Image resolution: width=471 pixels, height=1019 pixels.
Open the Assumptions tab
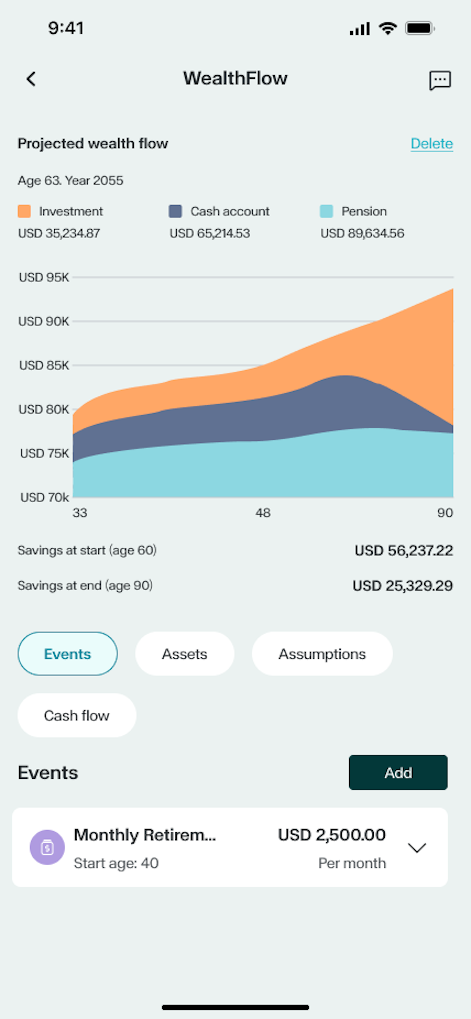pos(322,654)
